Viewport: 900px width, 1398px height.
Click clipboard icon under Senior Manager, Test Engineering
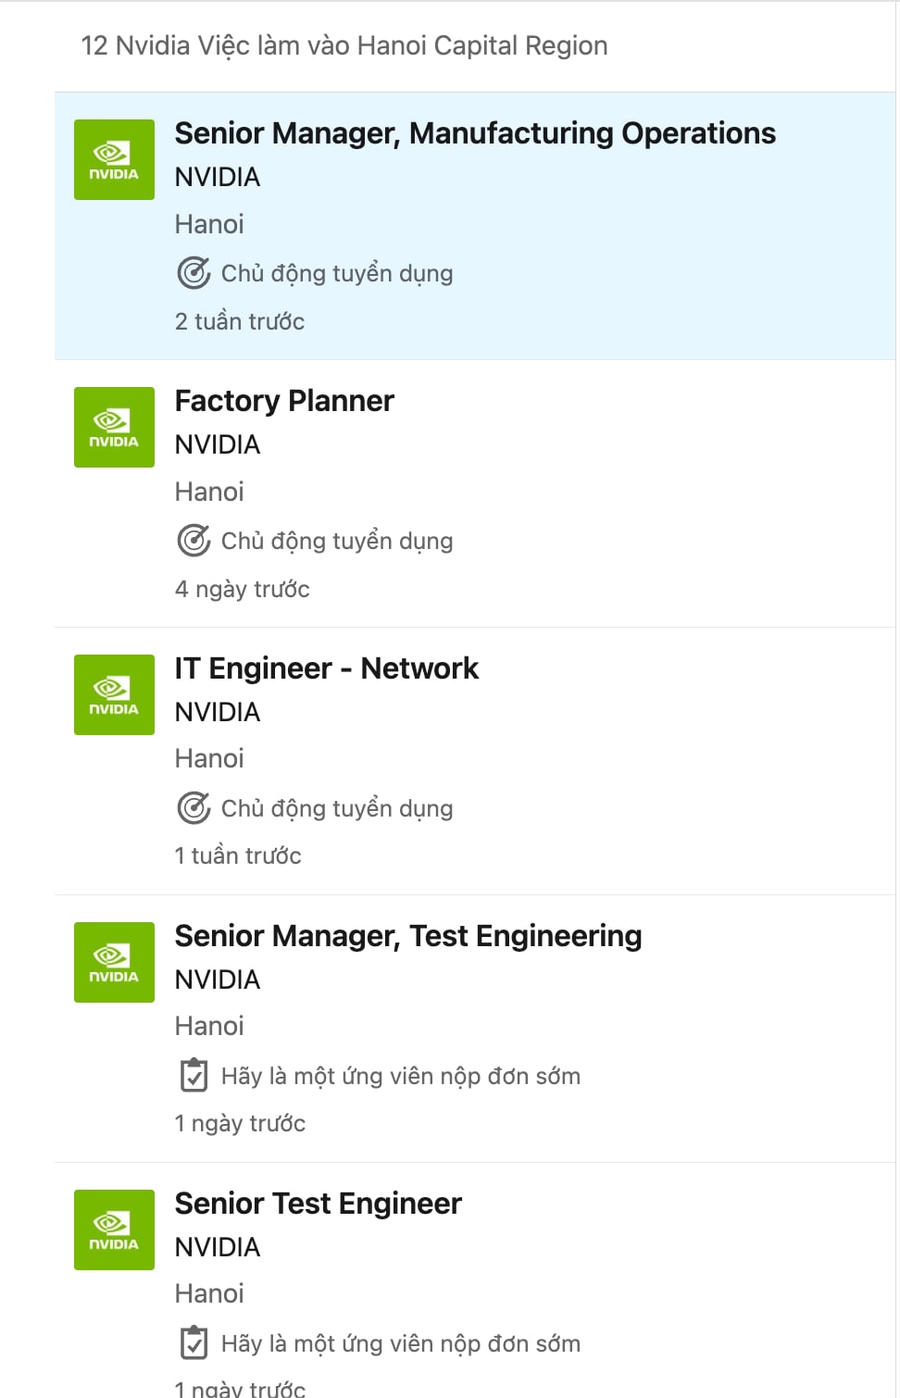click(193, 1076)
